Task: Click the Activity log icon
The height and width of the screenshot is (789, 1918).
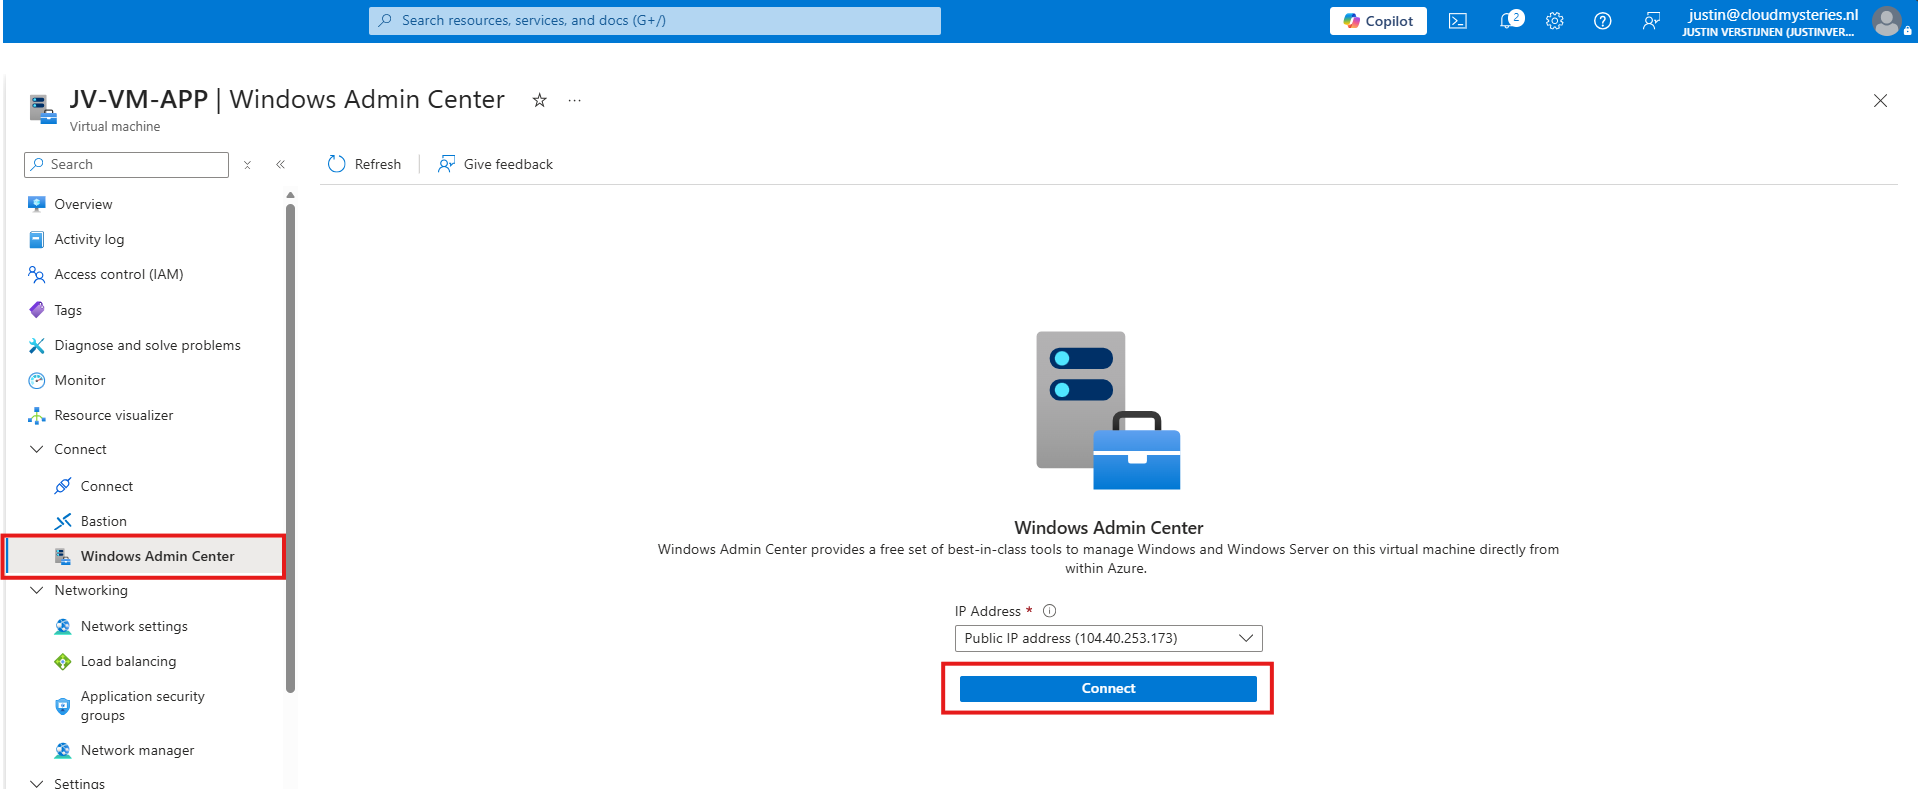Action: [37, 239]
